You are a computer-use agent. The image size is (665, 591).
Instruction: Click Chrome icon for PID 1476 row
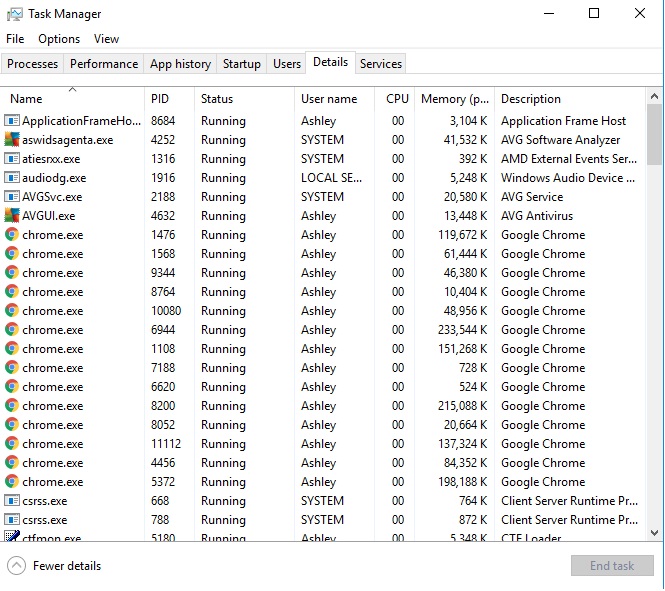pyautogui.click(x=12, y=235)
